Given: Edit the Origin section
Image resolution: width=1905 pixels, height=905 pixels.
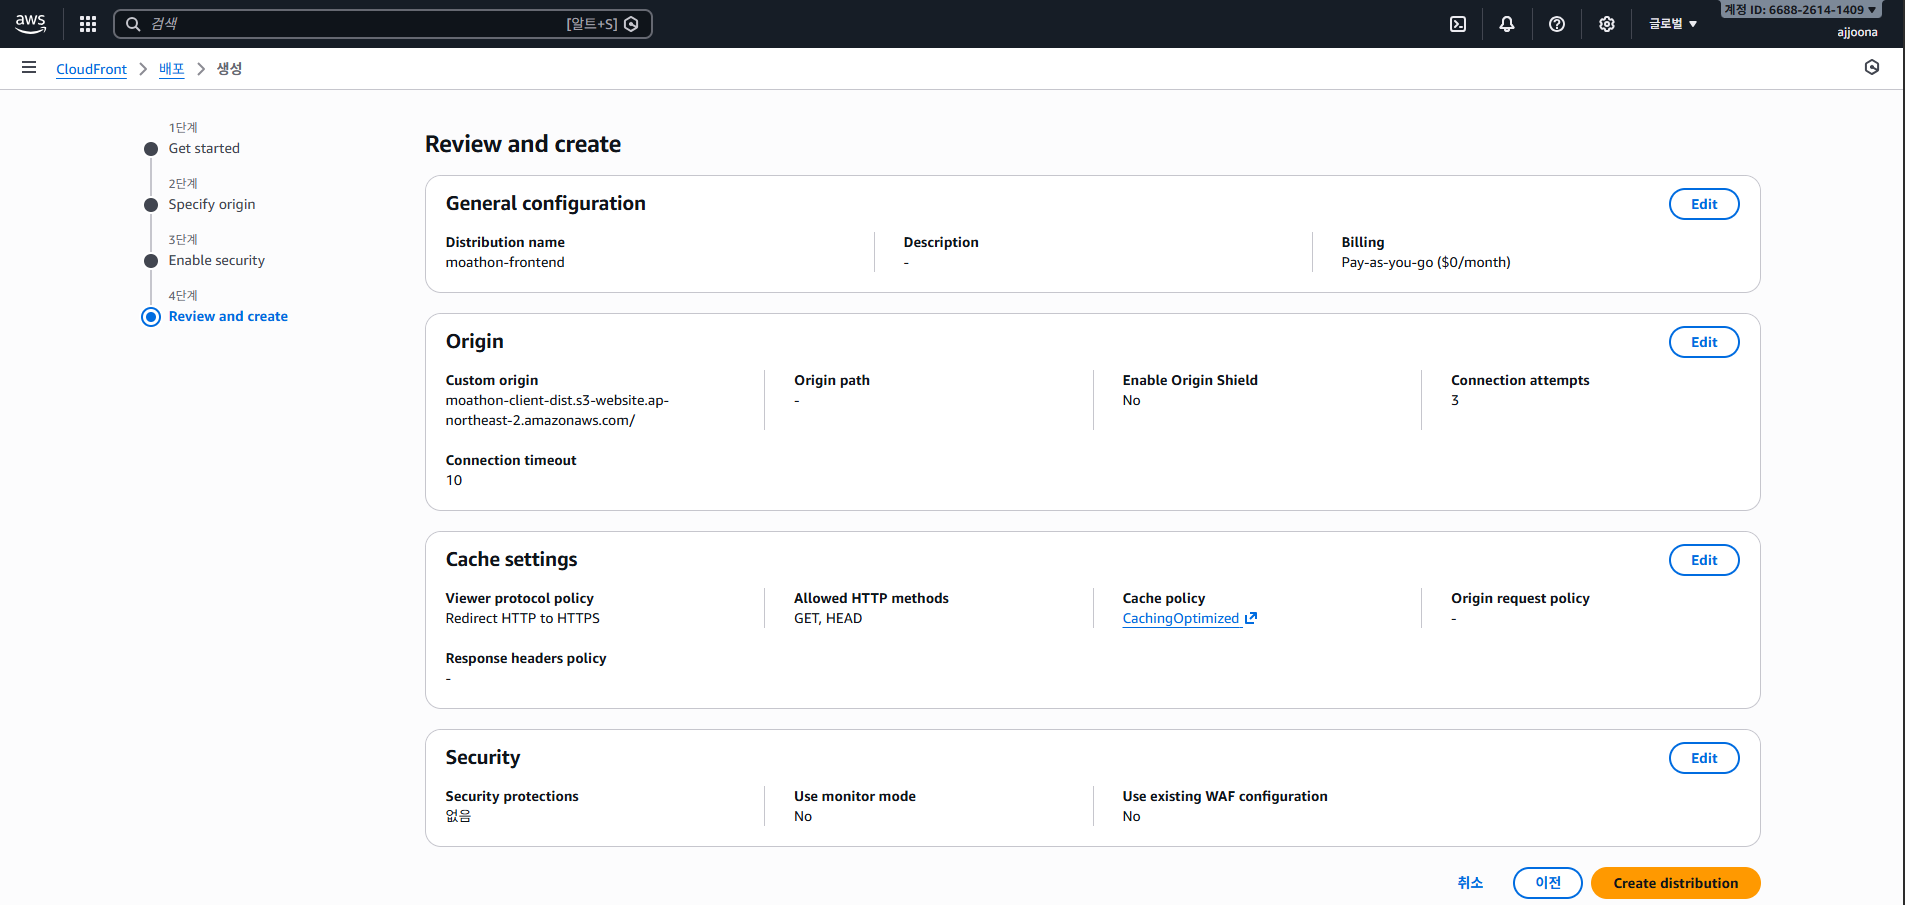Looking at the screenshot, I should (1703, 342).
